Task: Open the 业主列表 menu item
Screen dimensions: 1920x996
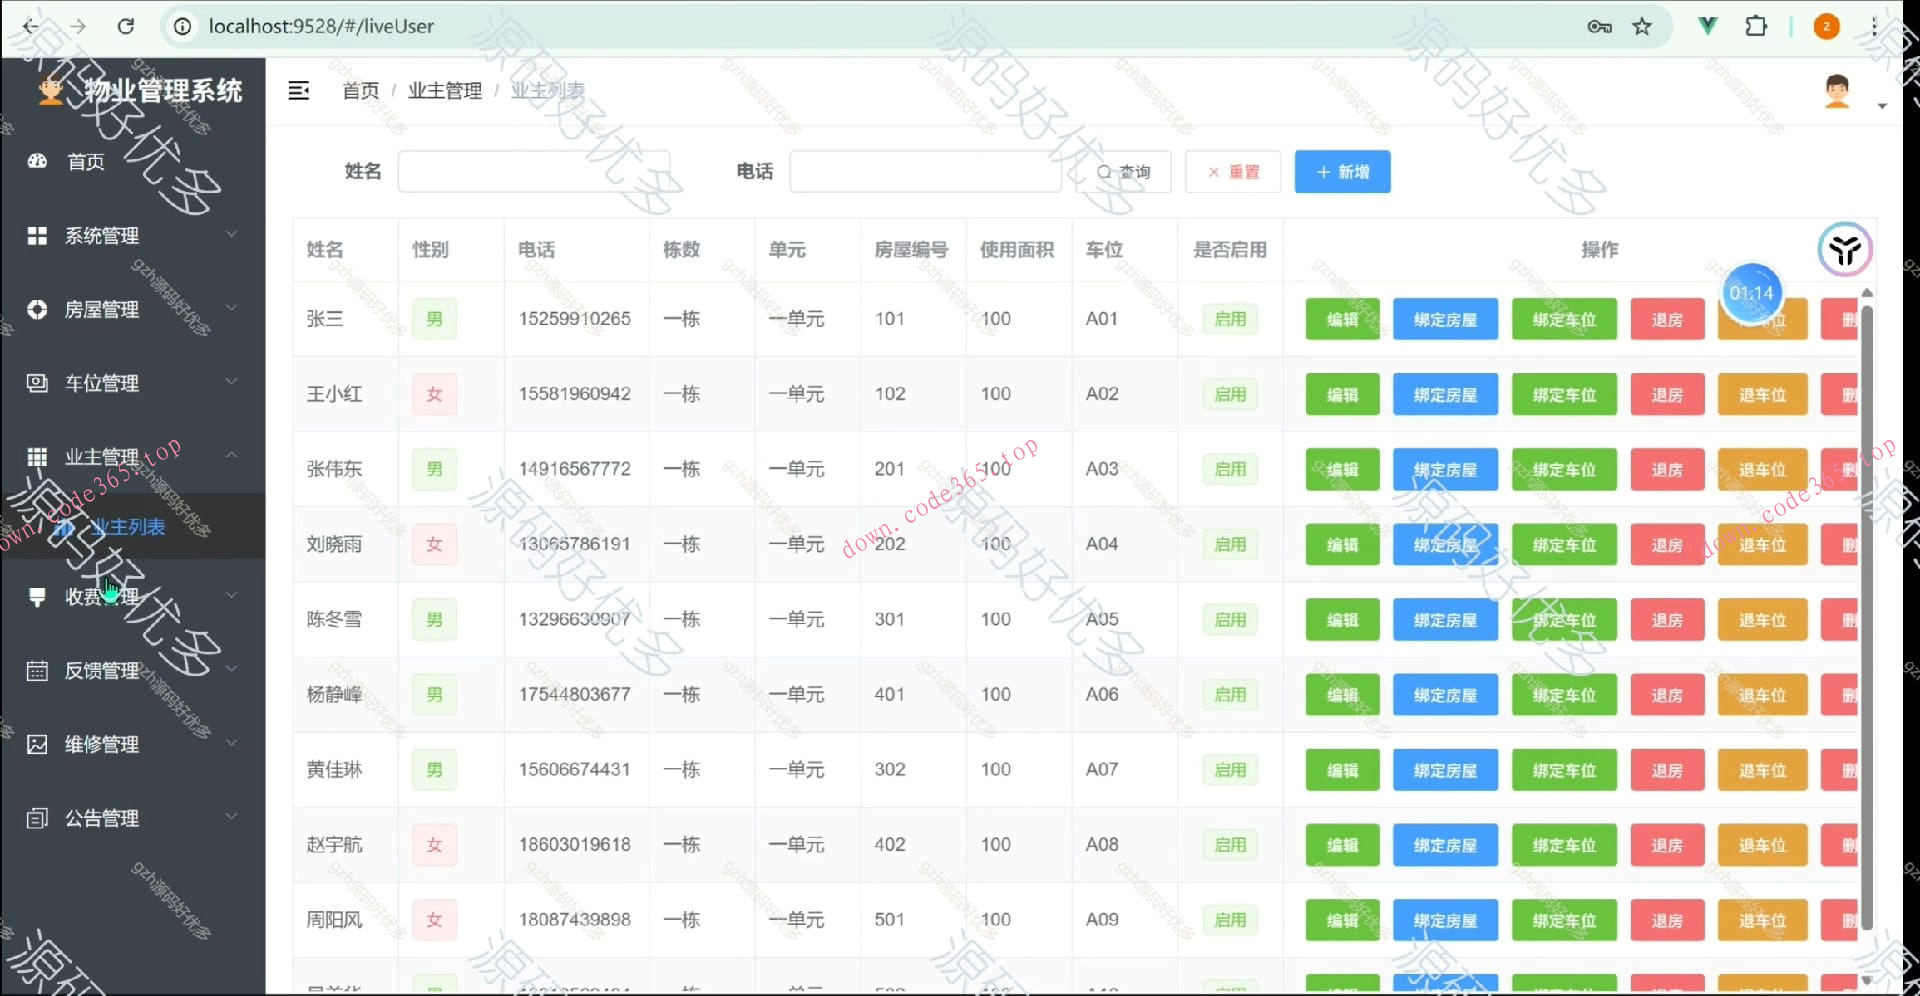Action: (x=128, y=526)
